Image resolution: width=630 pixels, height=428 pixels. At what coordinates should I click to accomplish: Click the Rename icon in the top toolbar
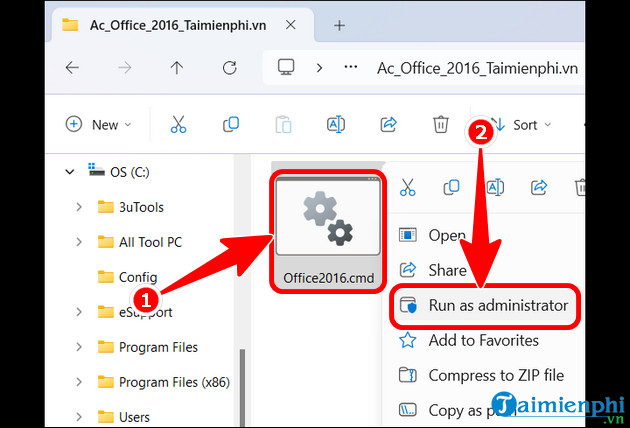pyautogui.click(x=336, y=124)
